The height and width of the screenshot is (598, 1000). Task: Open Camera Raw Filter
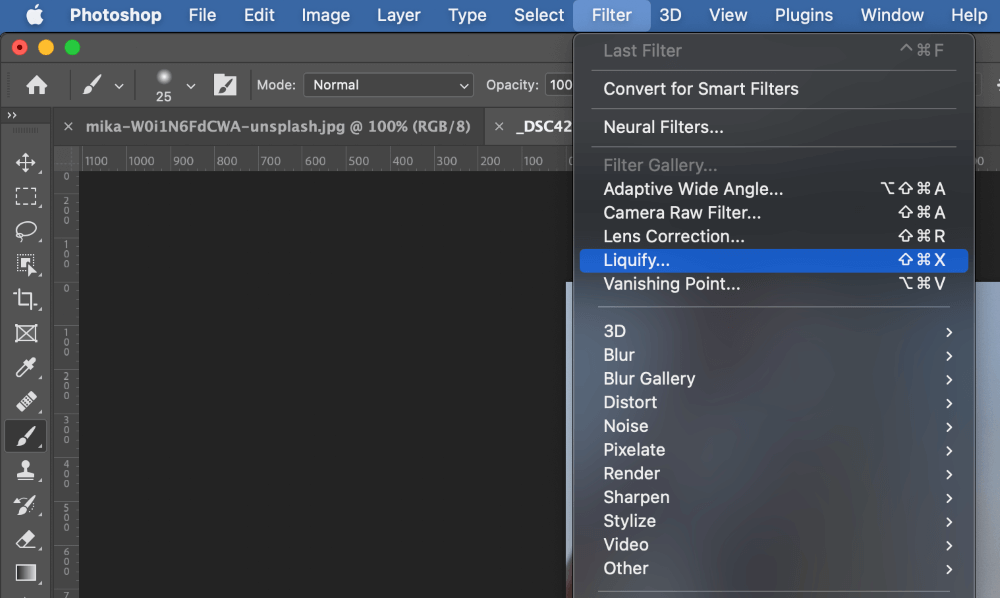[x=682, y=213]
